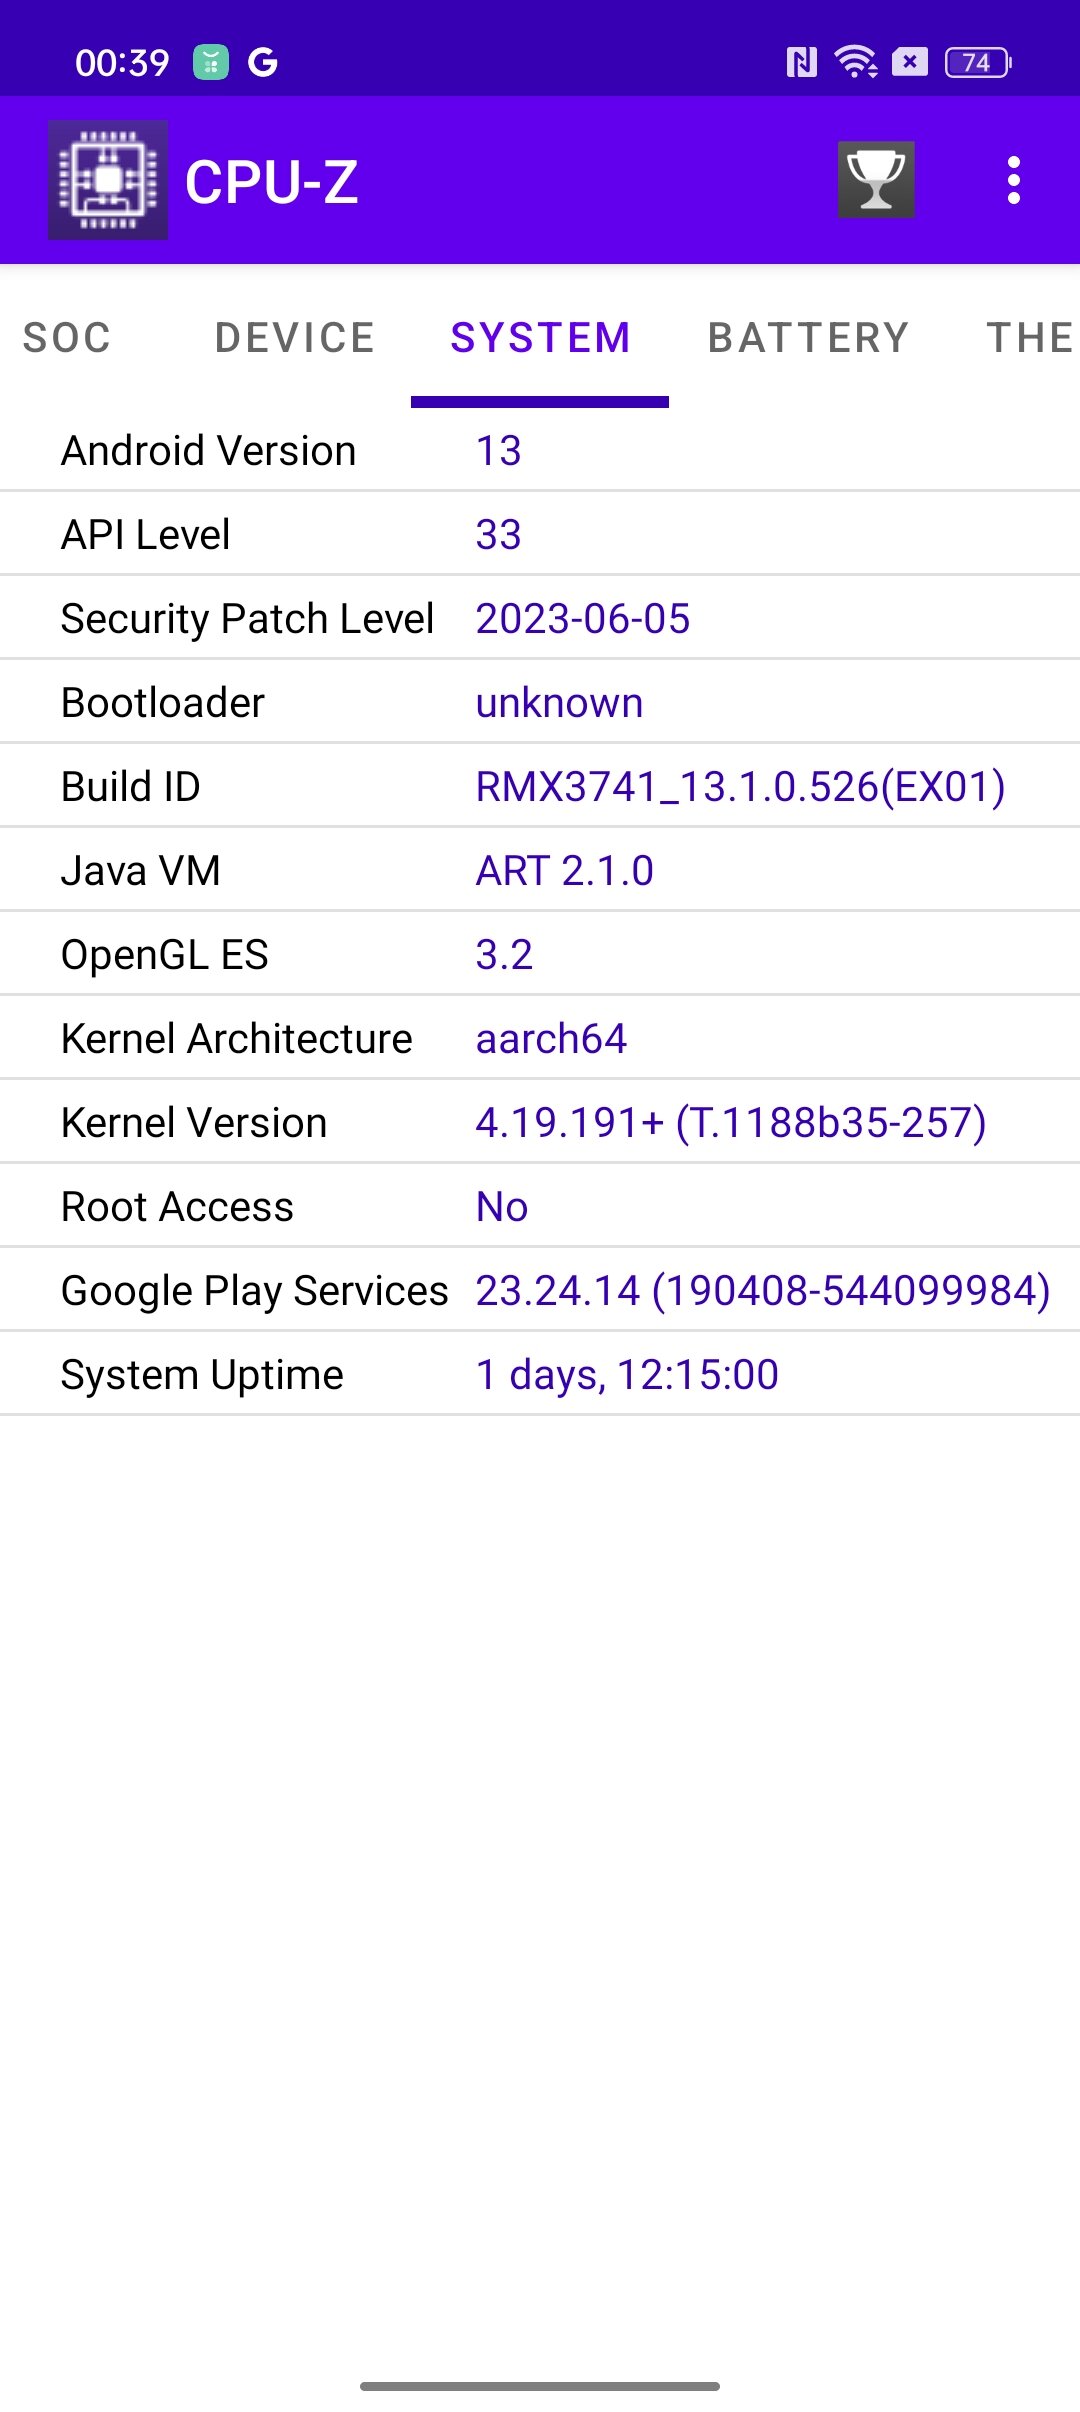Open the trophy benchmark icon
The height and width of the screenshot is (2412, 1080).
coord(876,180)
